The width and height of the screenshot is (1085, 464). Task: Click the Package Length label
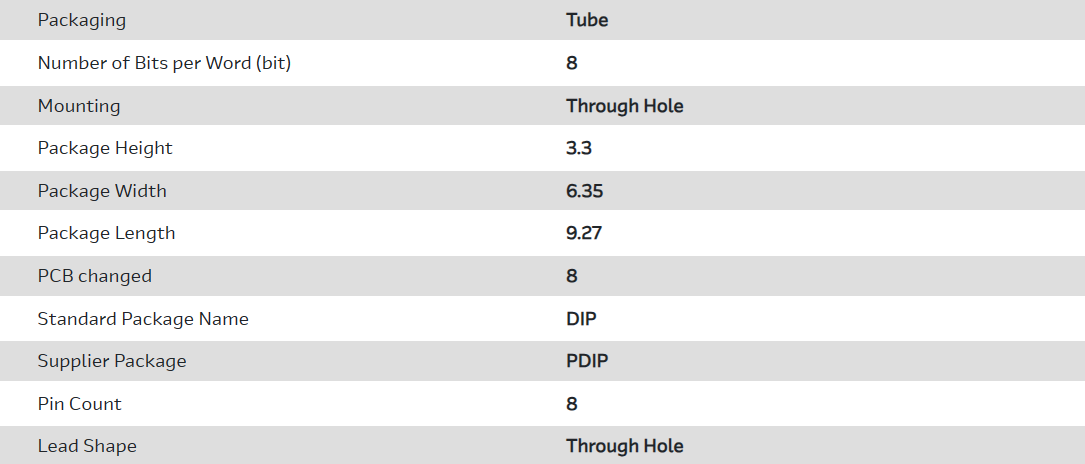(x=106, y=233)
